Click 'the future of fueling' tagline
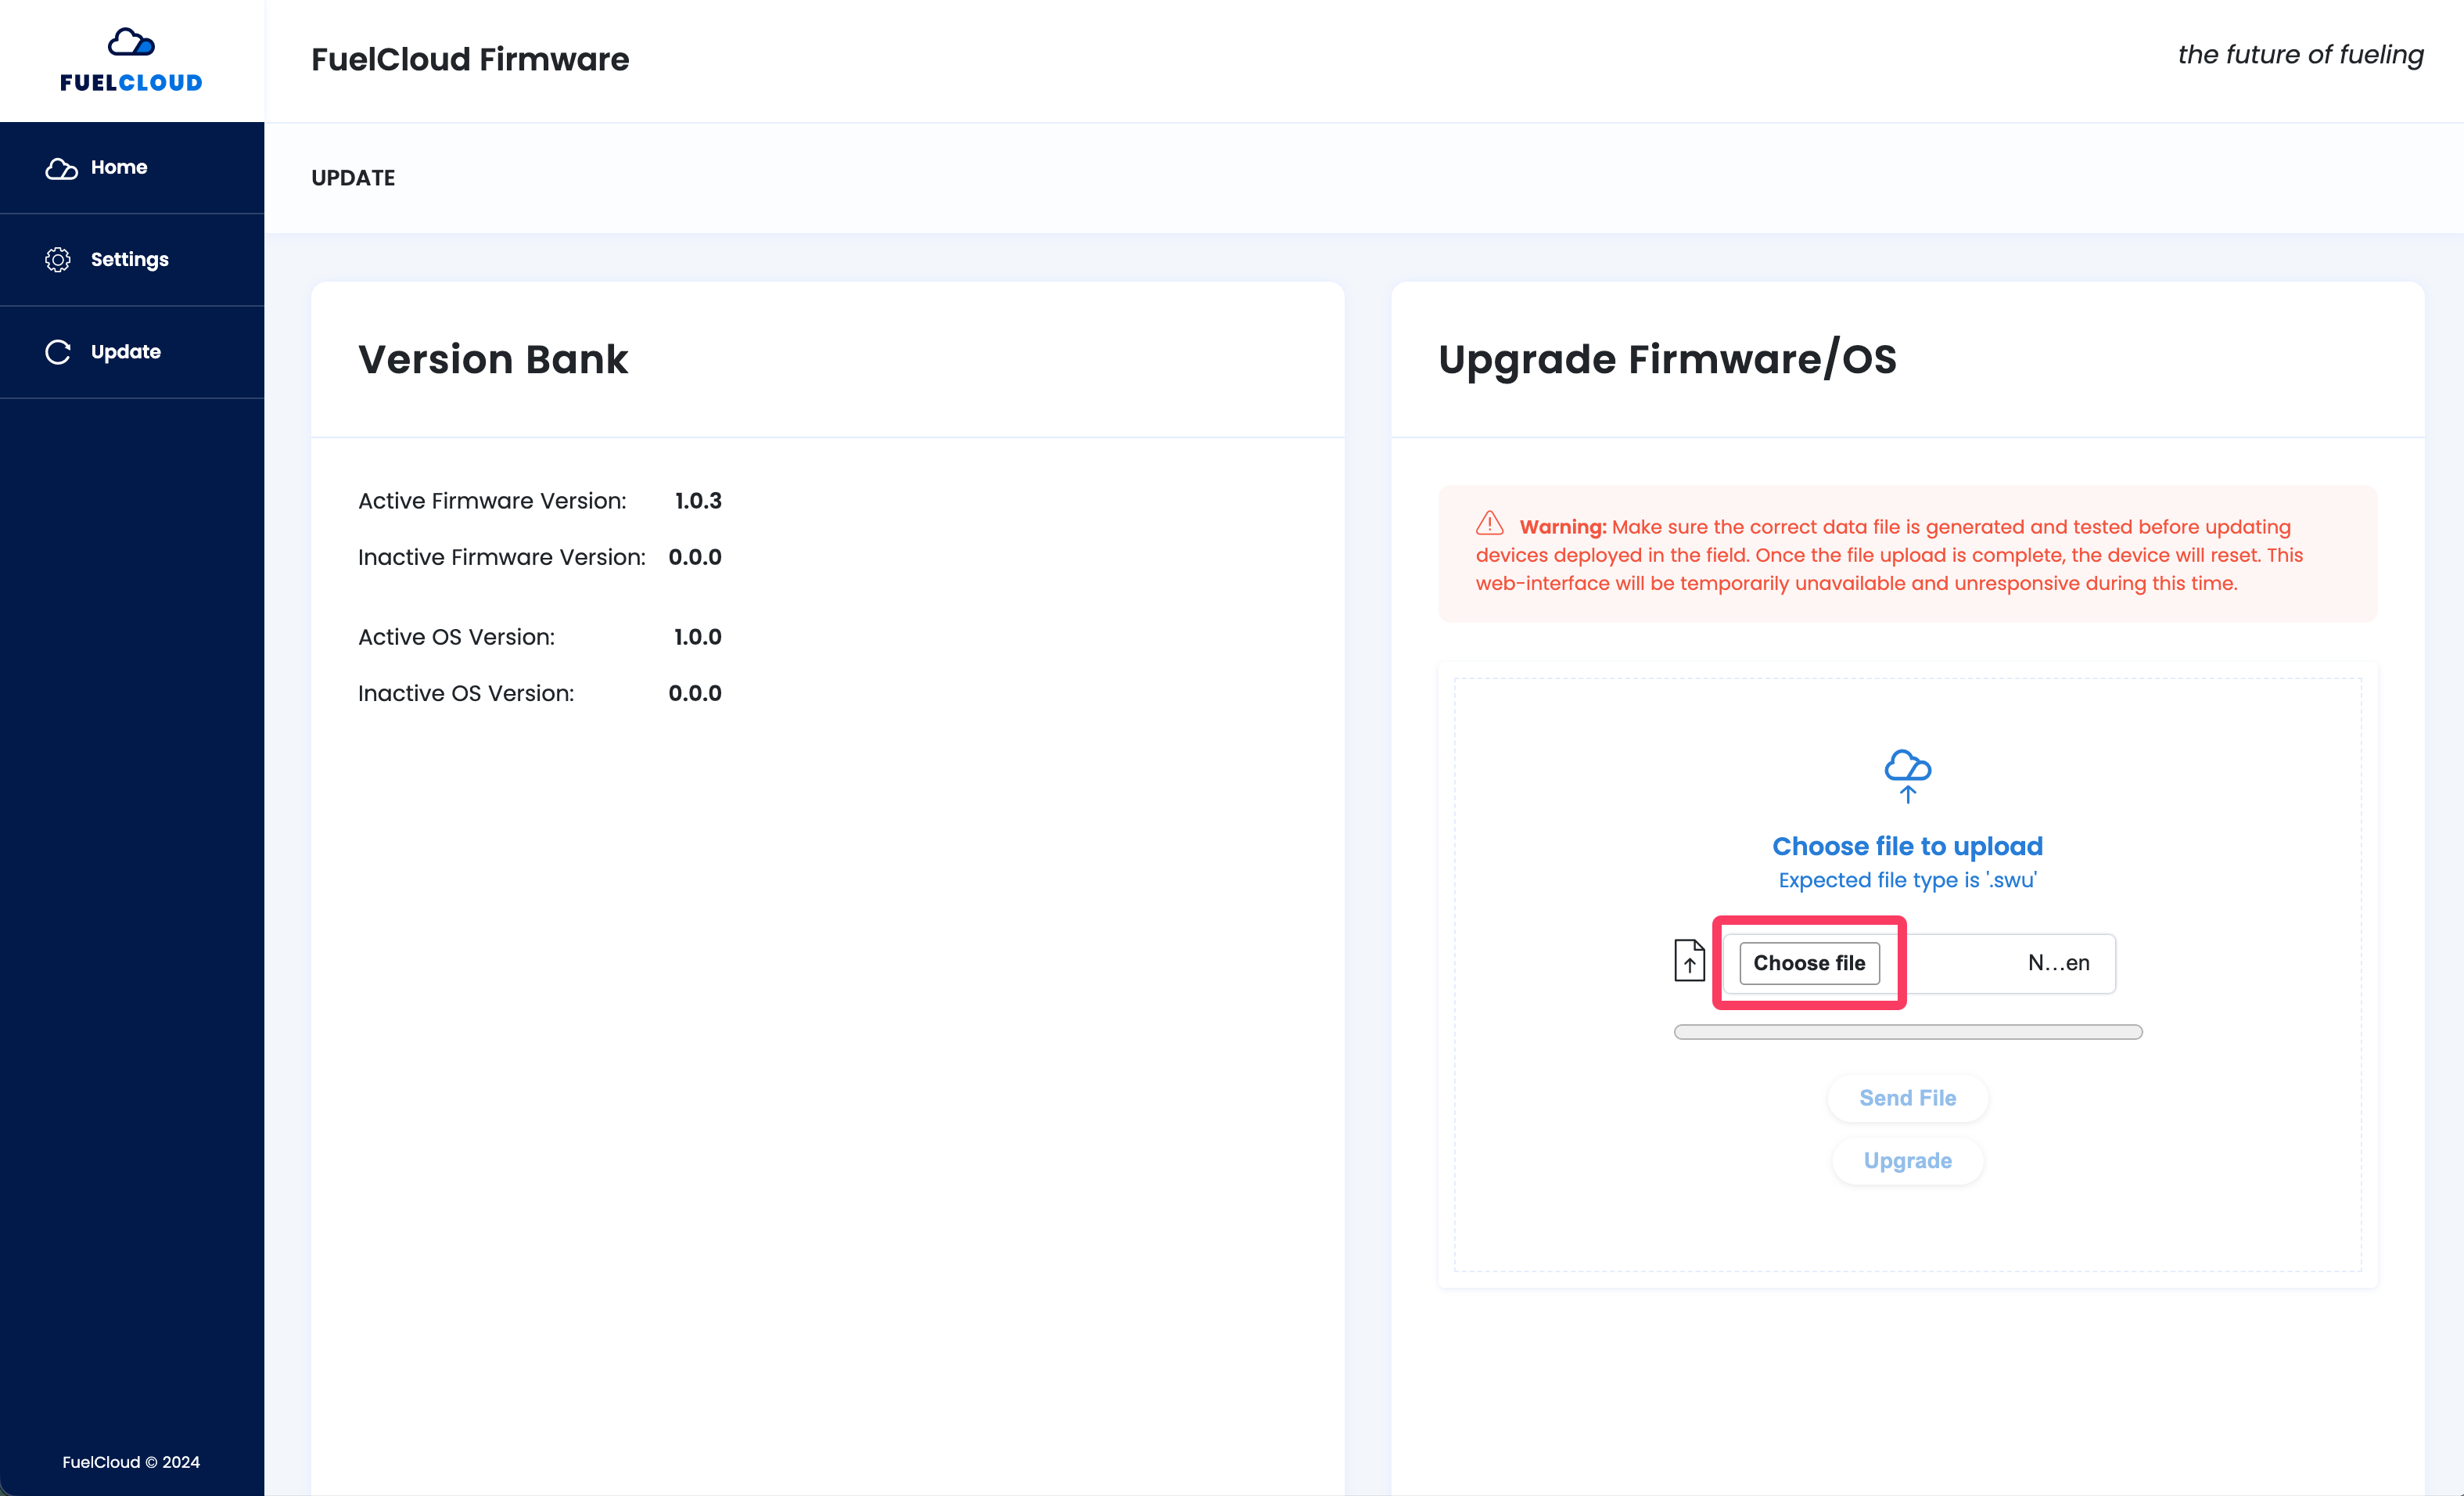 [x=2300, y=55]
